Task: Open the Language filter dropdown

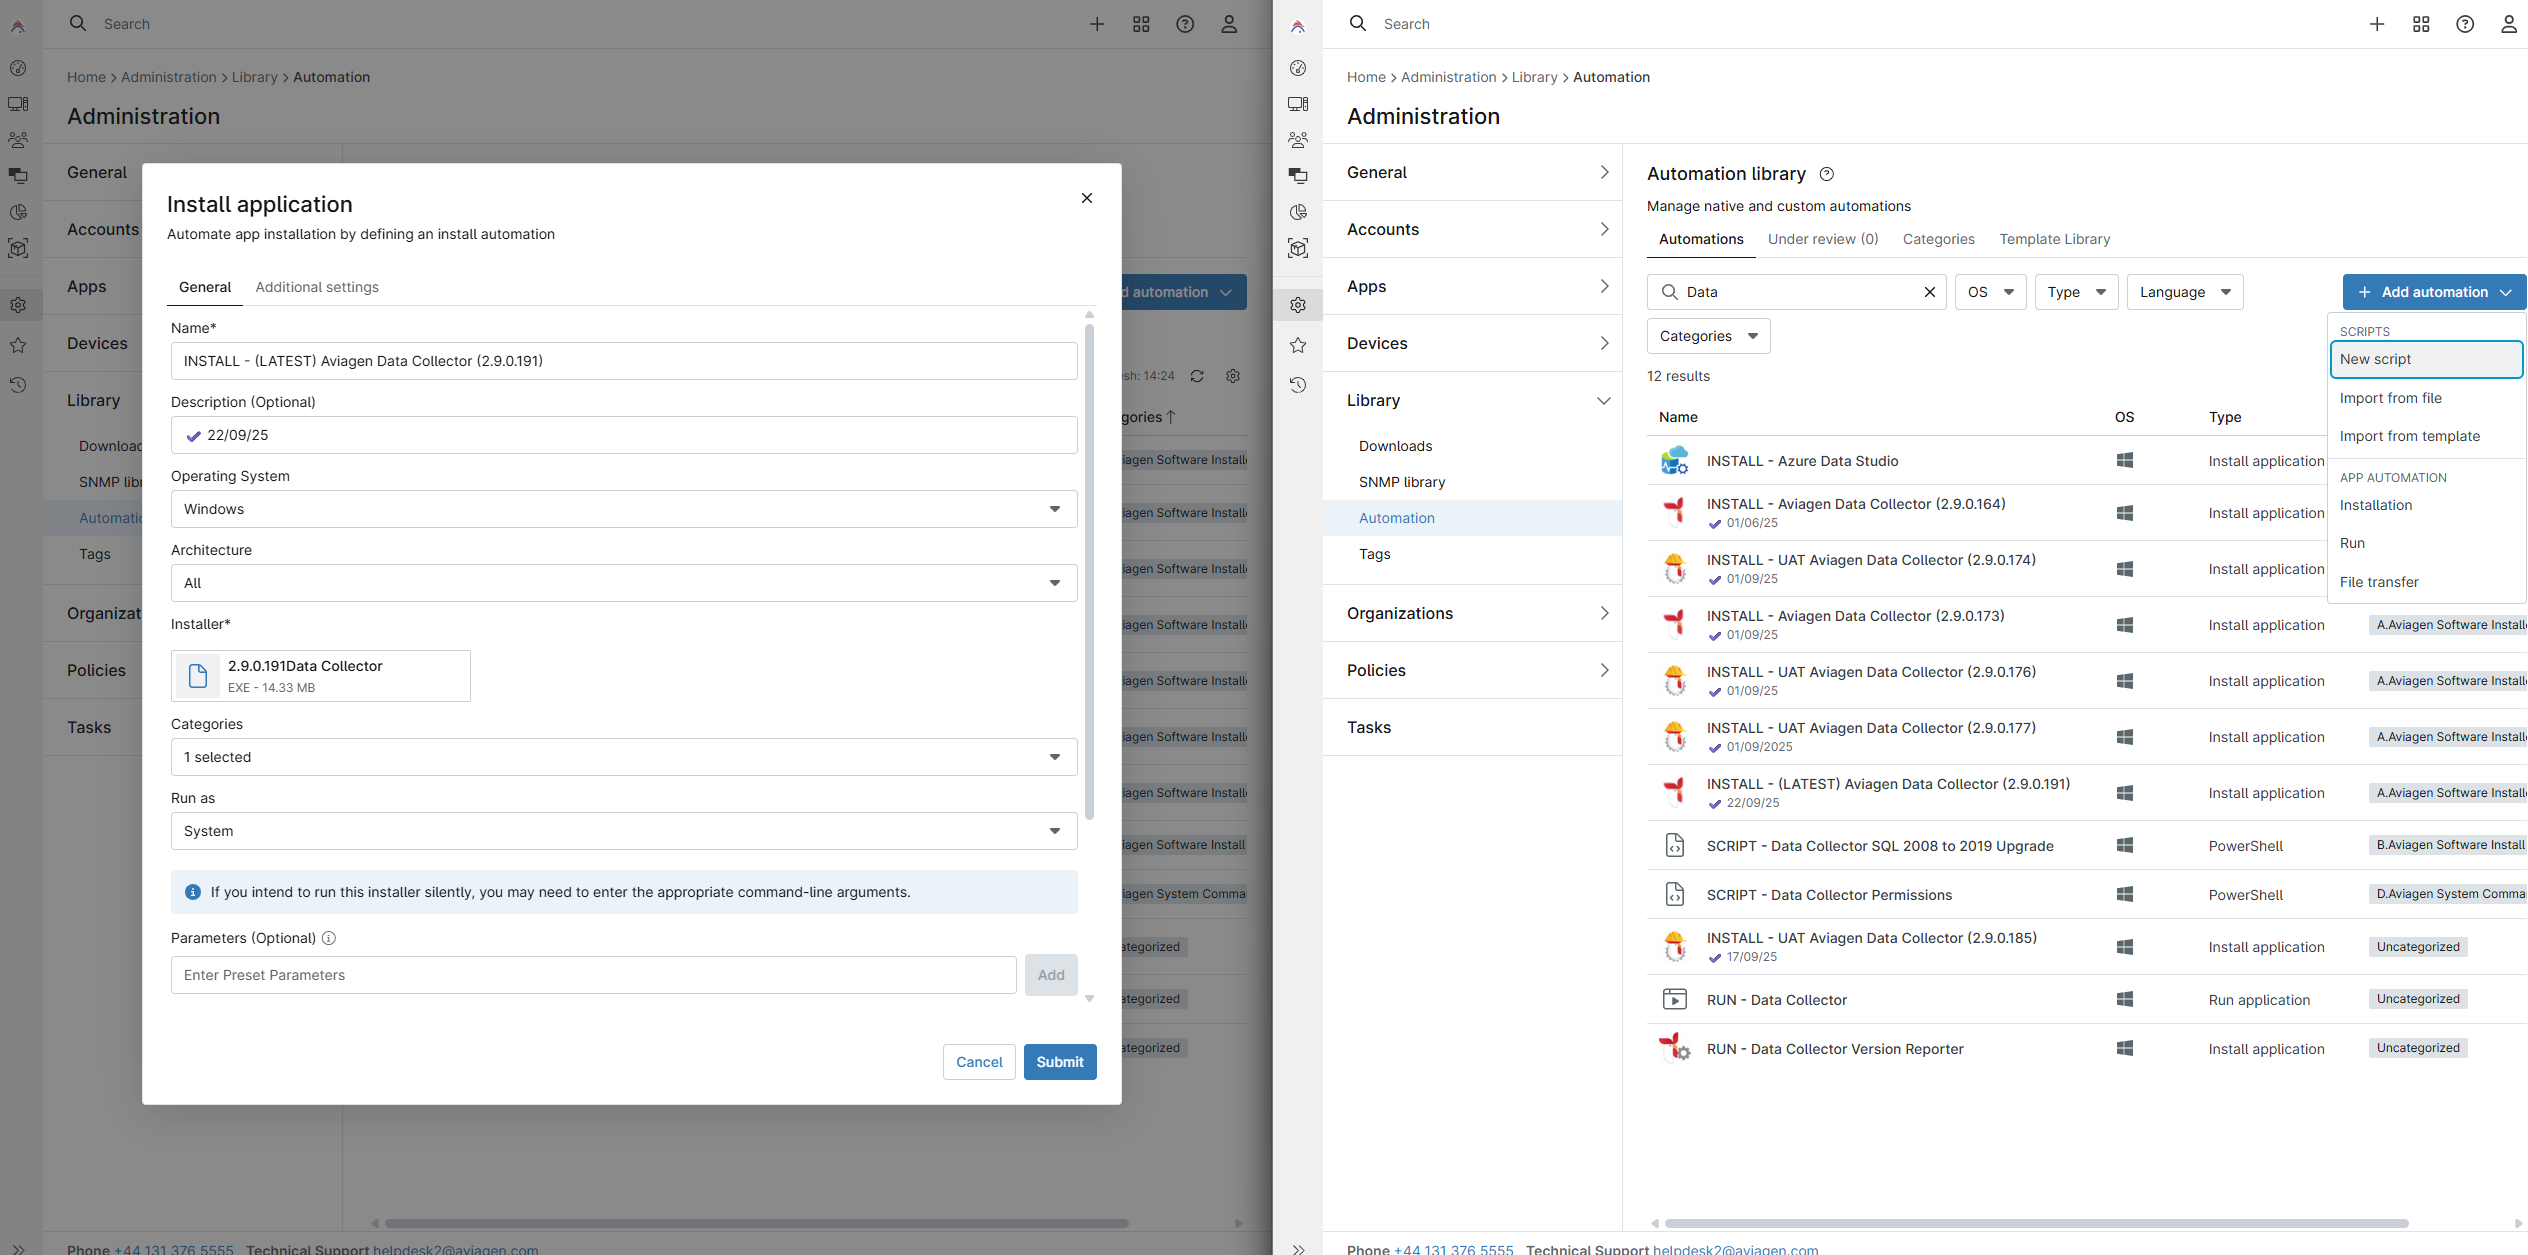Action: click(2184, 292)
